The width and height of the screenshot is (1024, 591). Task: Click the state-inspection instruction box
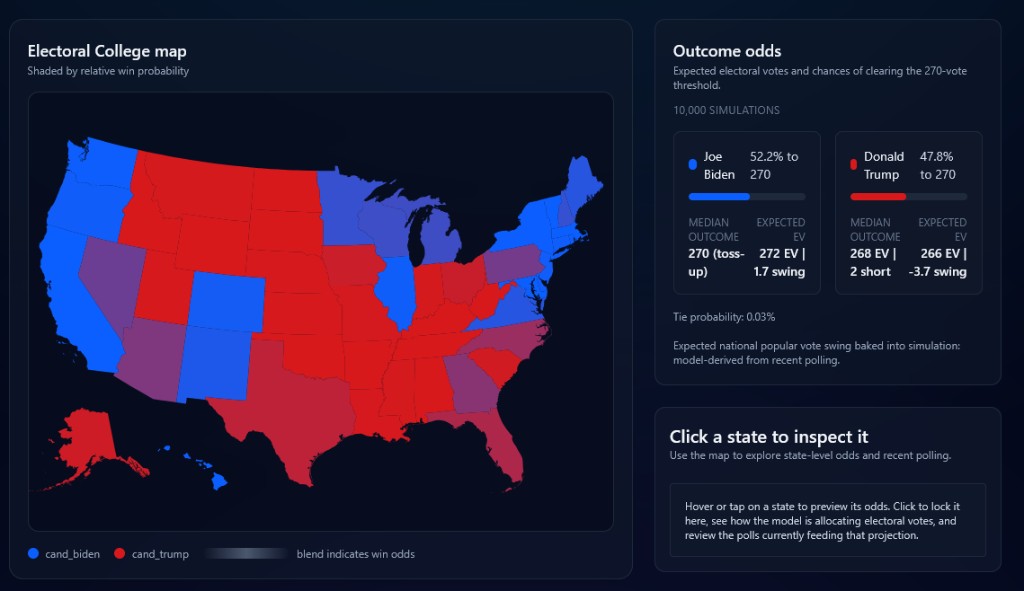pos(827,520)
